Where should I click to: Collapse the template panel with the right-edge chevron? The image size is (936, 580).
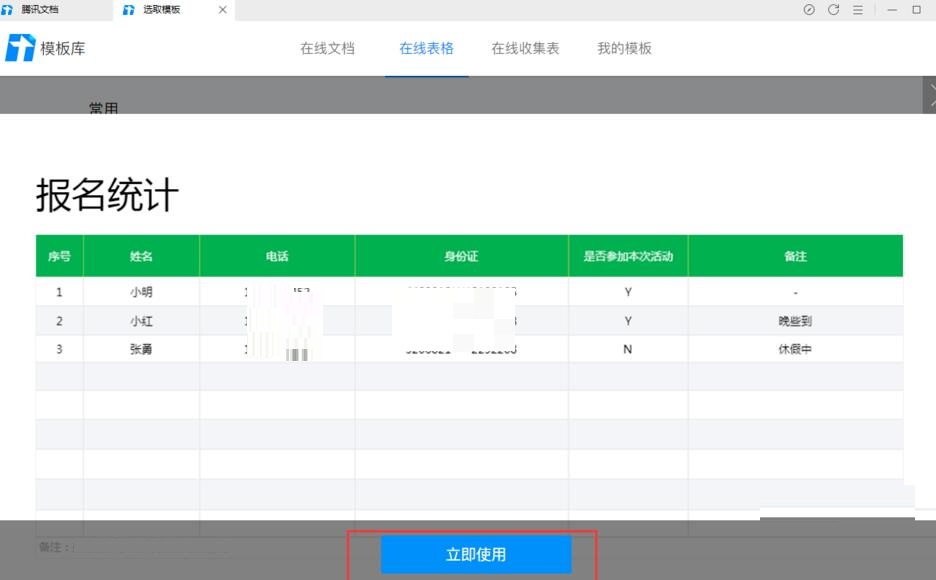pos(931,97)
